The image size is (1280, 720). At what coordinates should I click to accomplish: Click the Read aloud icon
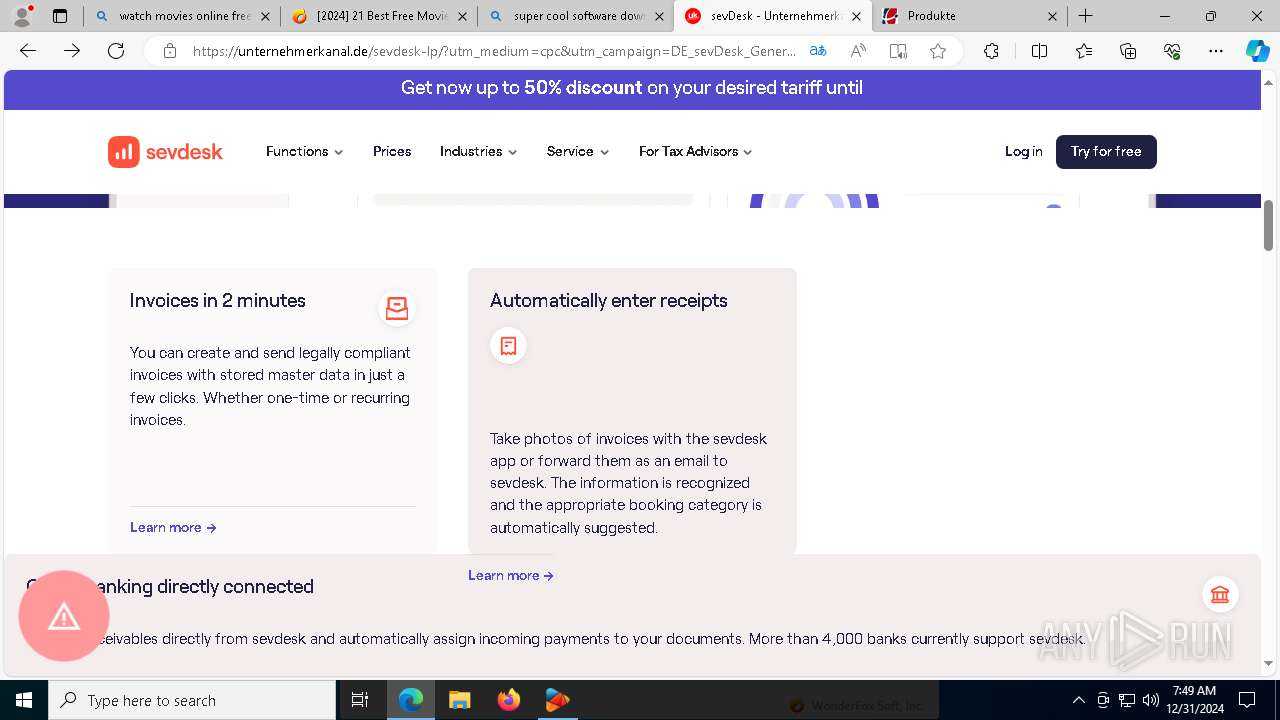pos(858,51)
